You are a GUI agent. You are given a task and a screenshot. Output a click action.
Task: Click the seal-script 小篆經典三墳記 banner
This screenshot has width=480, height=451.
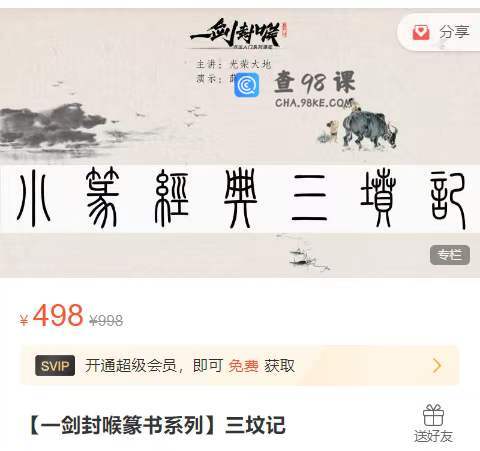[x=240, y=199]
